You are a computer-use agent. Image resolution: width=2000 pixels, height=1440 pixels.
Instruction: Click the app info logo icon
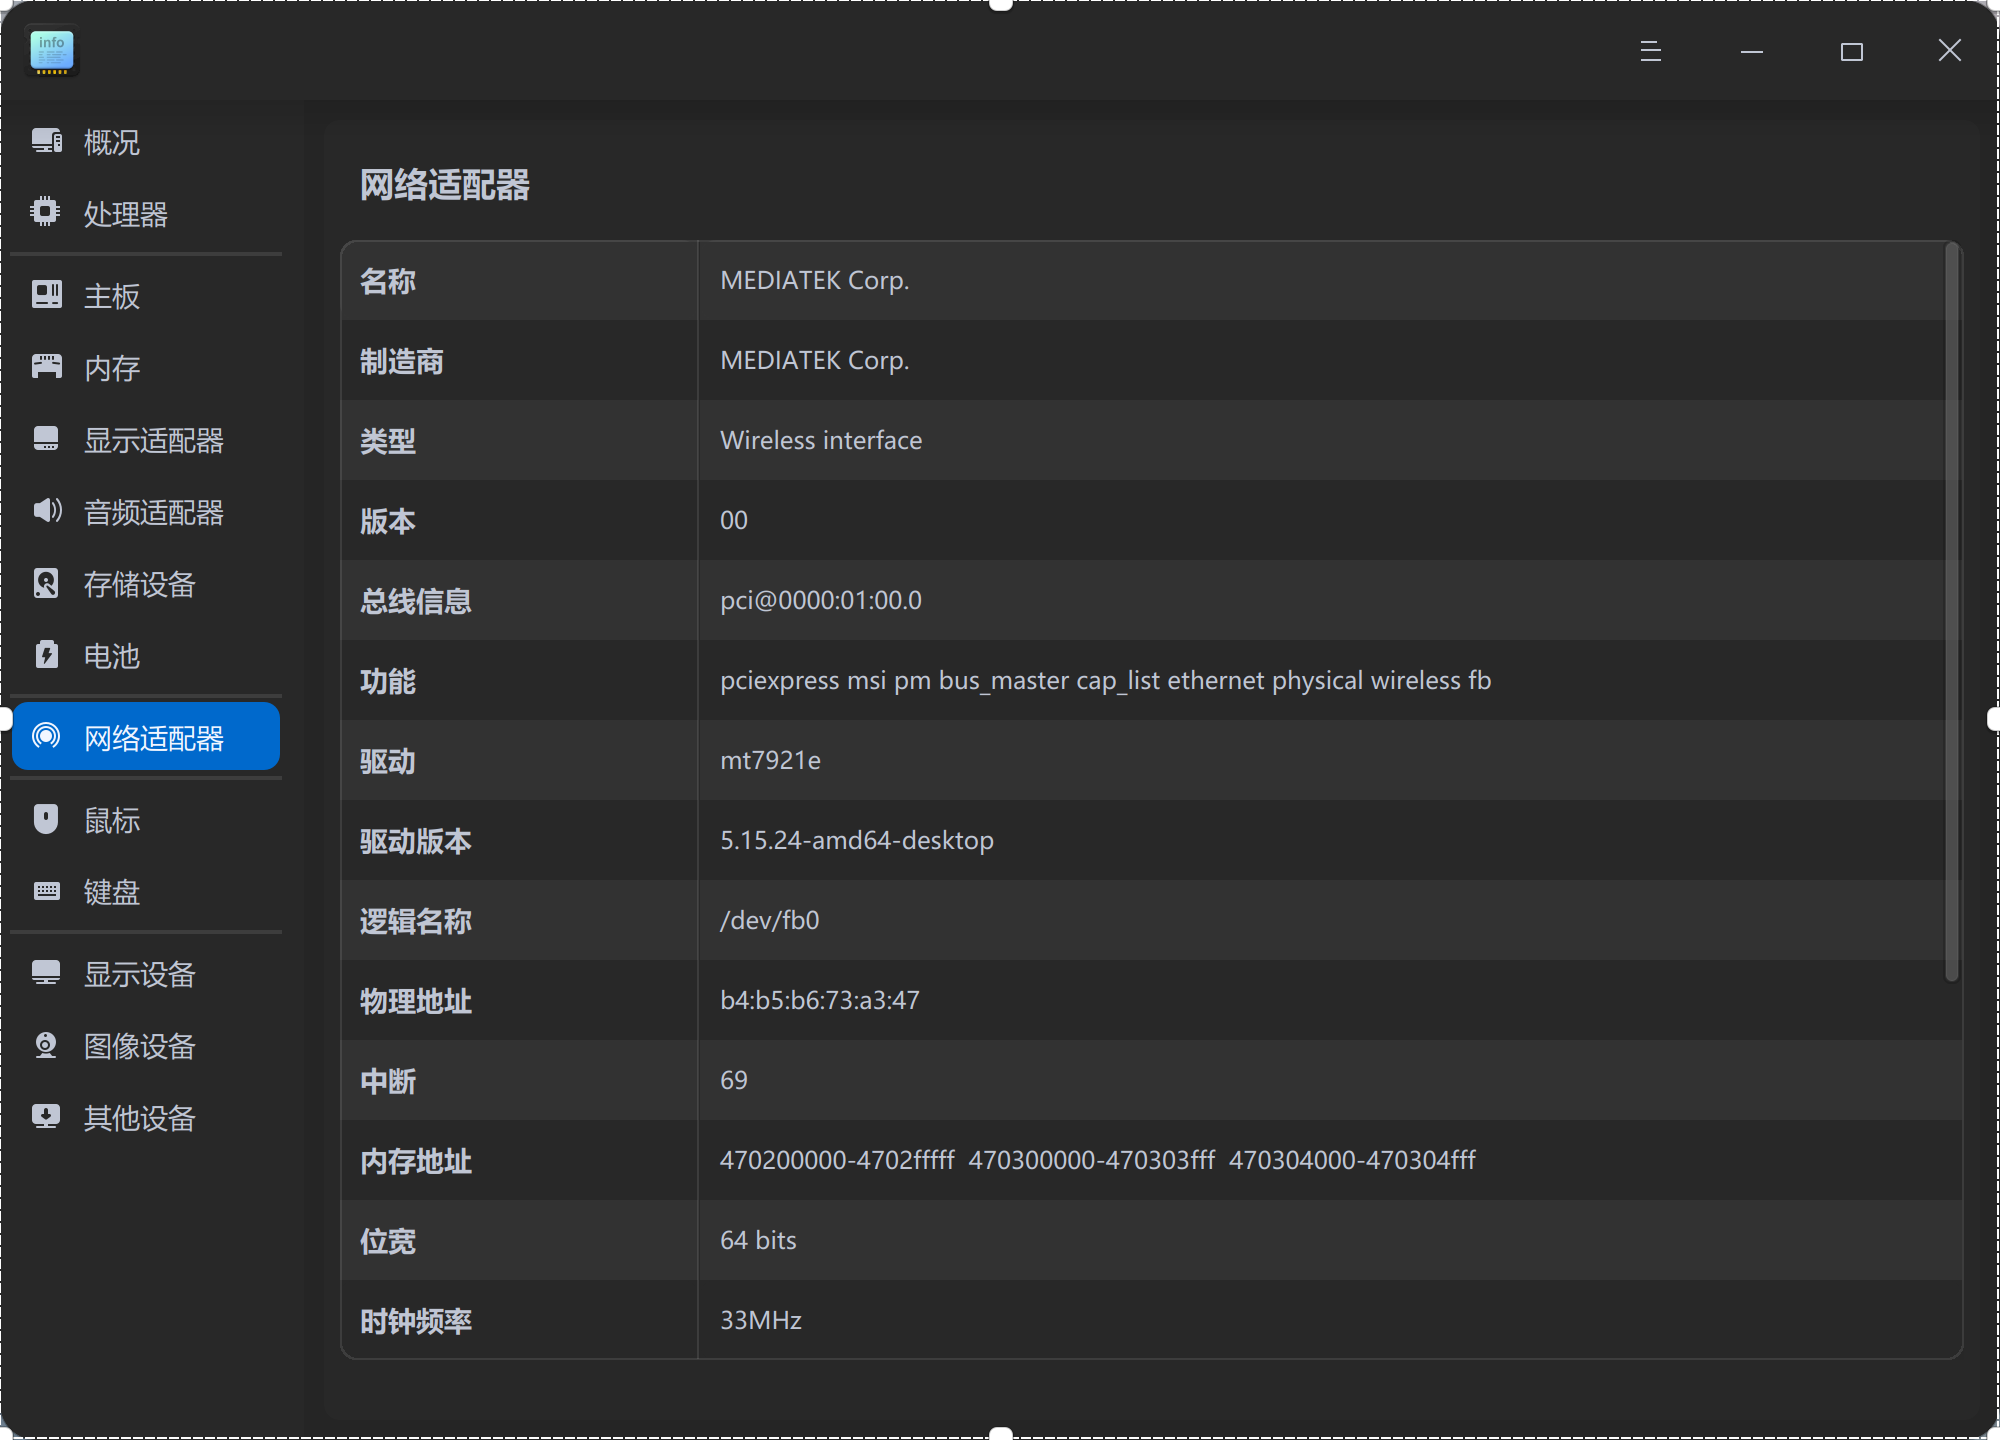[51, 51]
